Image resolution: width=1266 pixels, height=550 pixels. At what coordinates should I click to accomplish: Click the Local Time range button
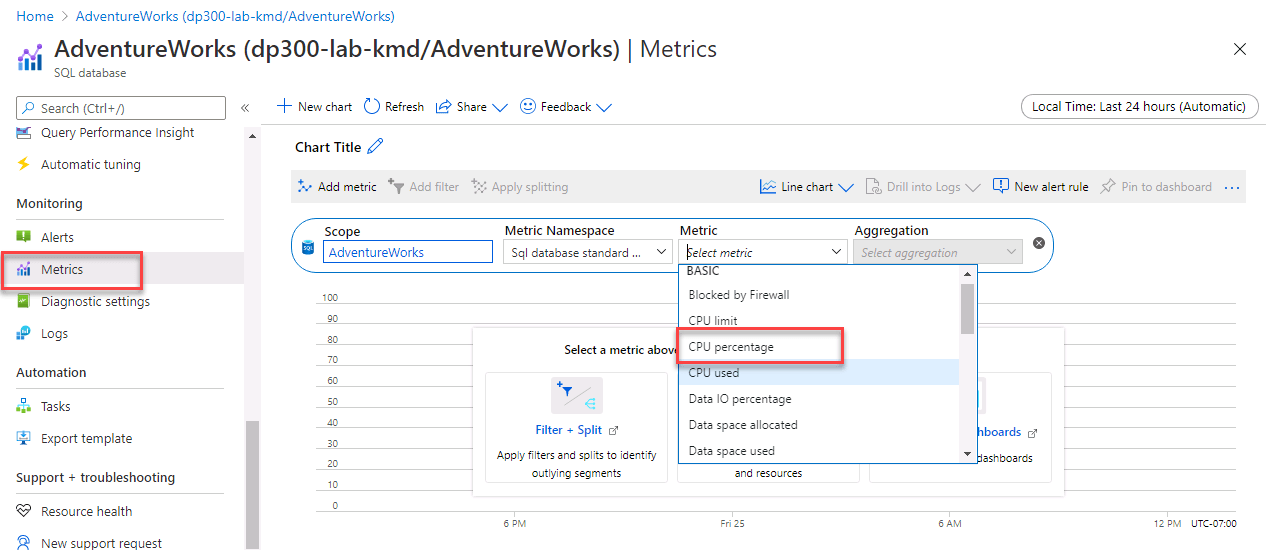click(1139, 107)
